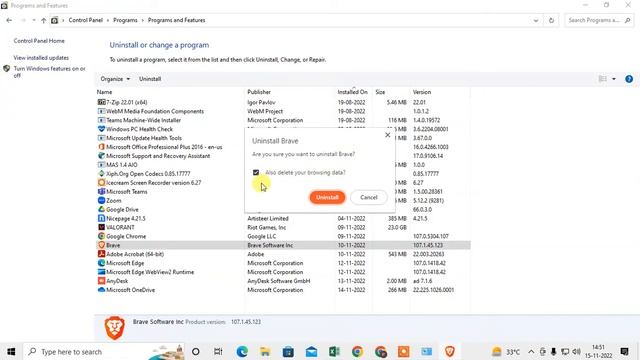
Task: Click the change view icon
Action: pos(602,79)
